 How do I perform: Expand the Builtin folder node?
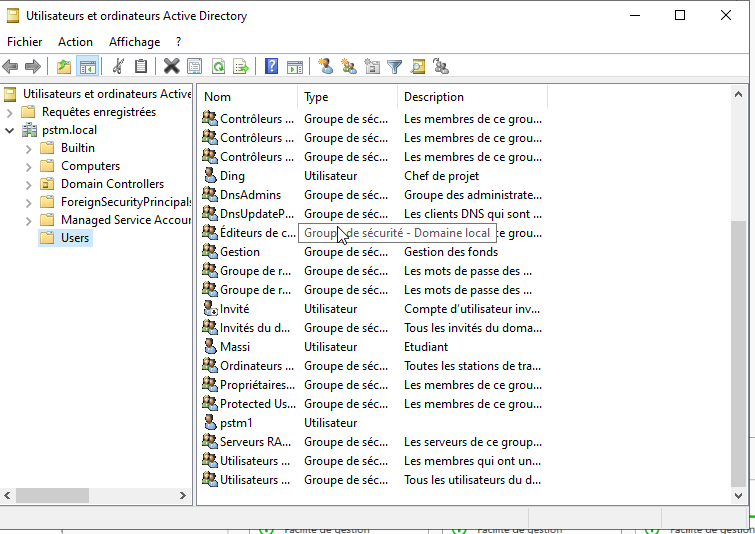[x=28, y=148]
